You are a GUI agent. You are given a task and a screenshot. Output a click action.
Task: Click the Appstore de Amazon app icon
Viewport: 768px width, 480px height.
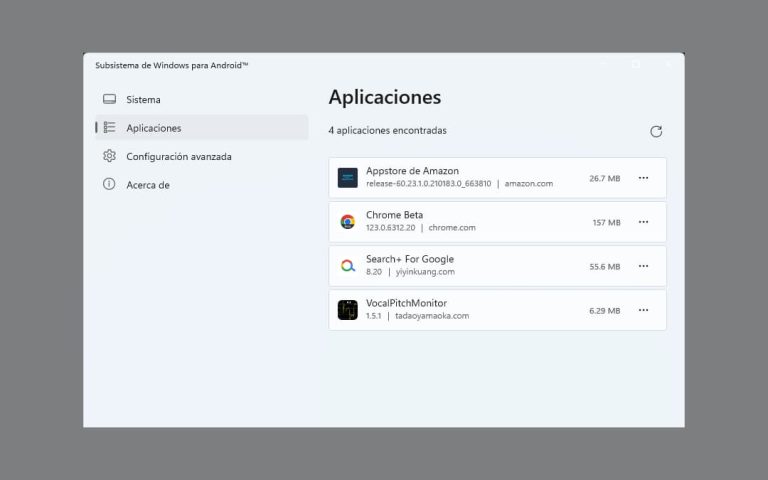[348, 178]
